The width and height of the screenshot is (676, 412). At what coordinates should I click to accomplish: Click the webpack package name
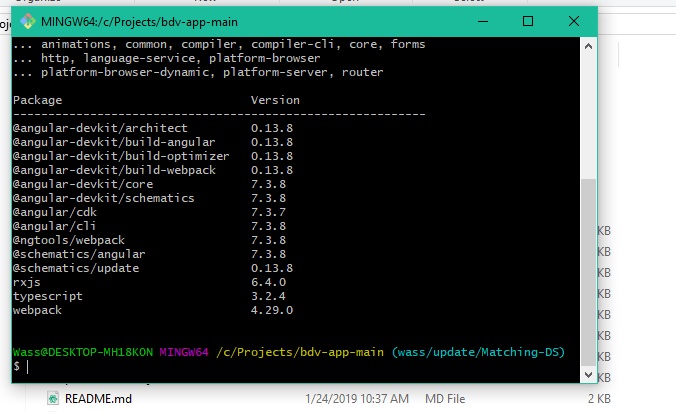(x=38, y=310)
